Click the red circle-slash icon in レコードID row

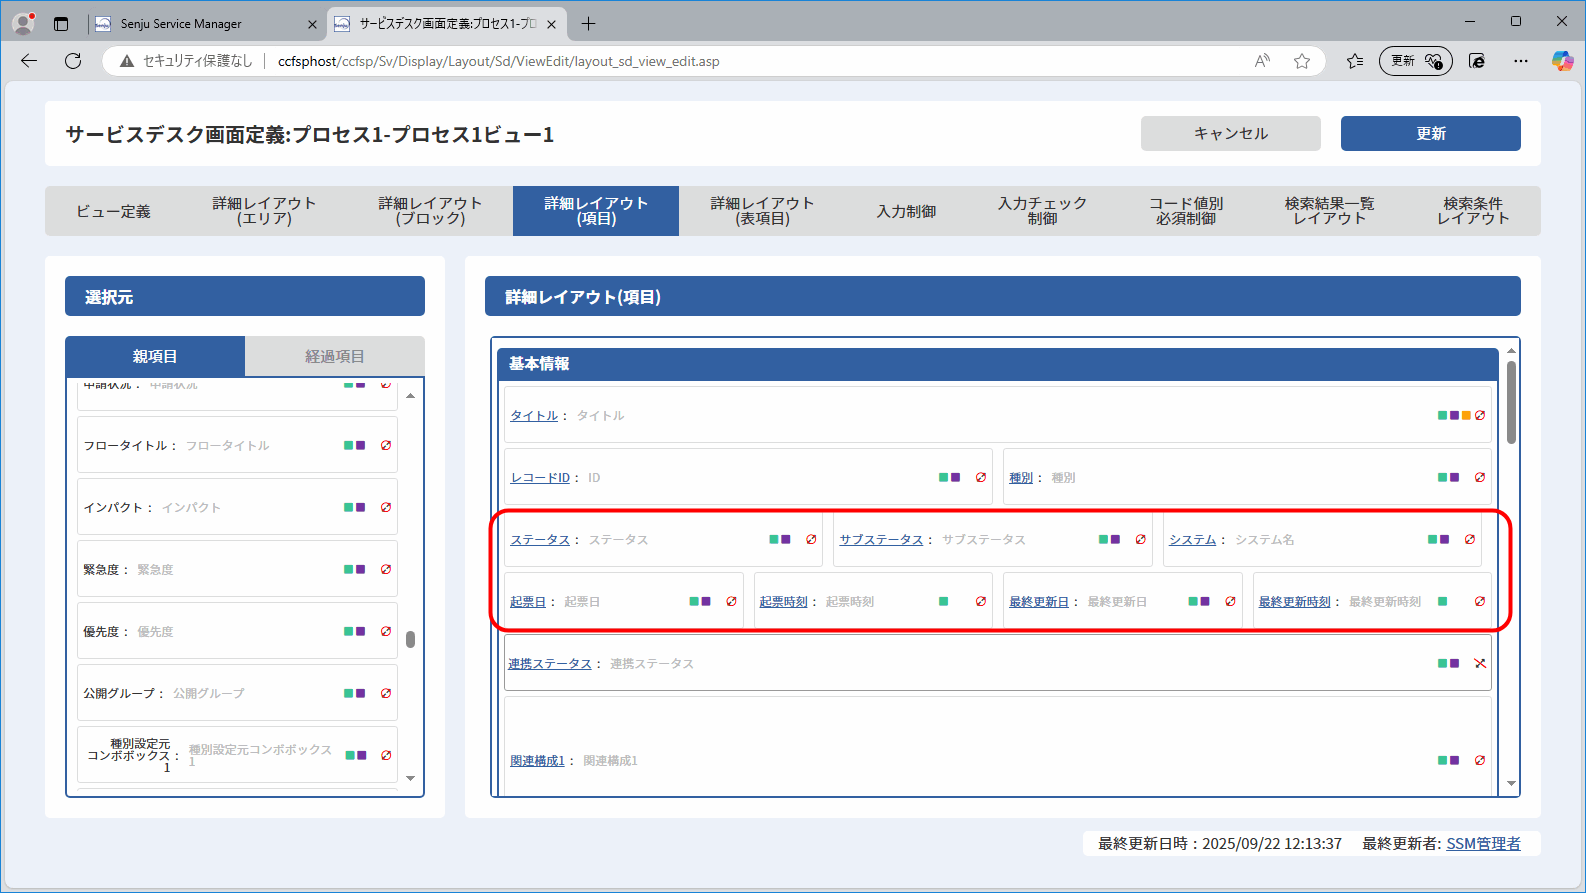click(x=981, y=477)
